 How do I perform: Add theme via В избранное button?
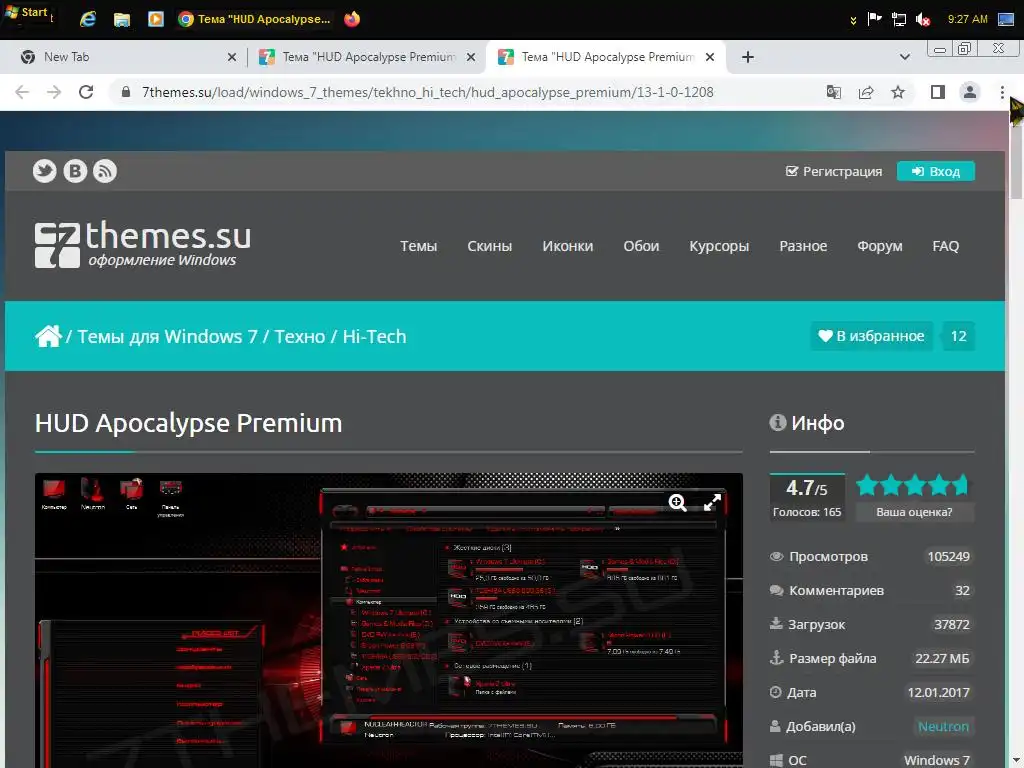coord(872,336)
